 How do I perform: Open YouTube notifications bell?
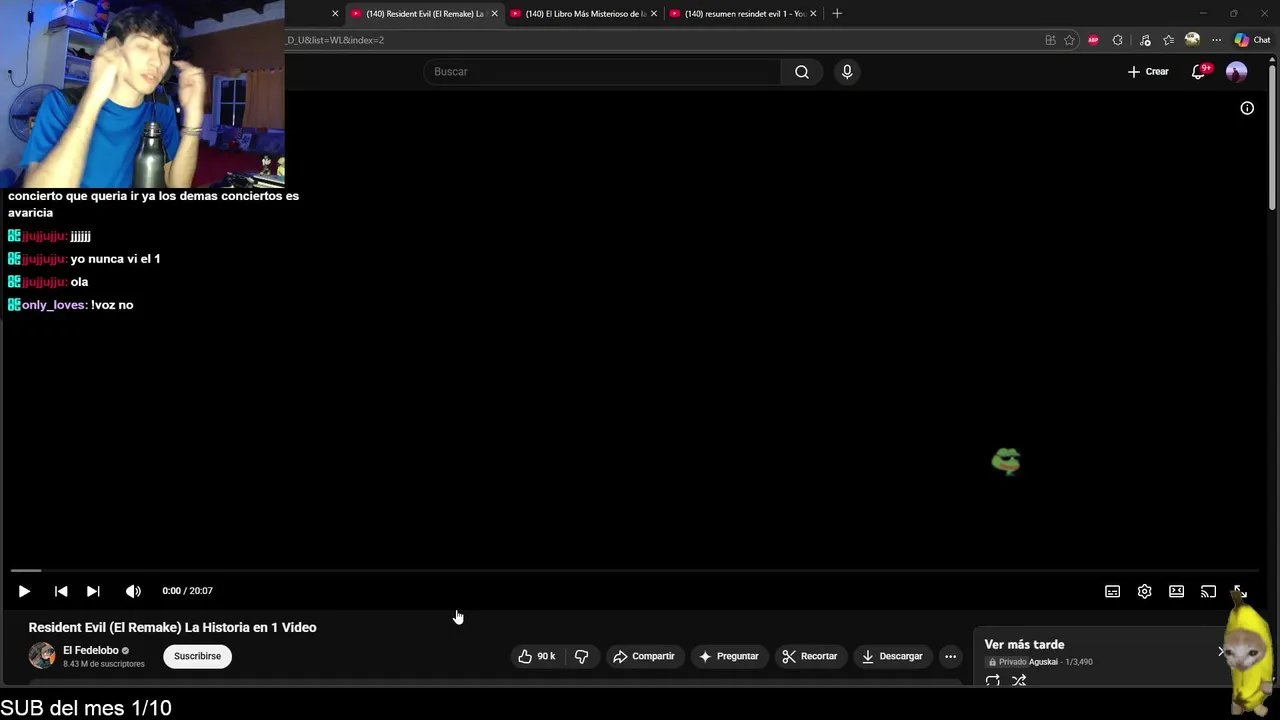click(x=1199, y=72)
